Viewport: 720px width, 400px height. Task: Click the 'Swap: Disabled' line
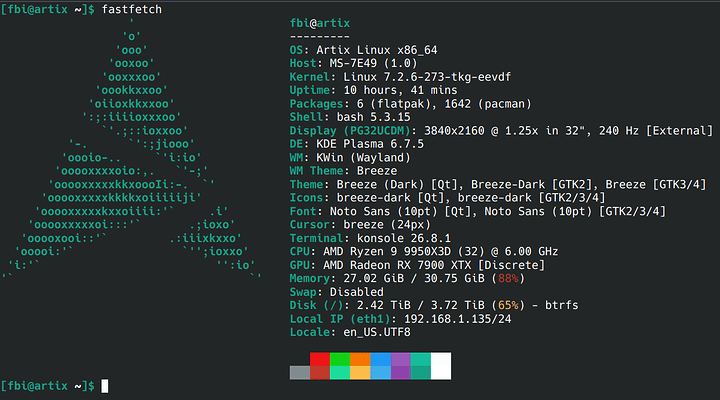[x=337, y=292]
